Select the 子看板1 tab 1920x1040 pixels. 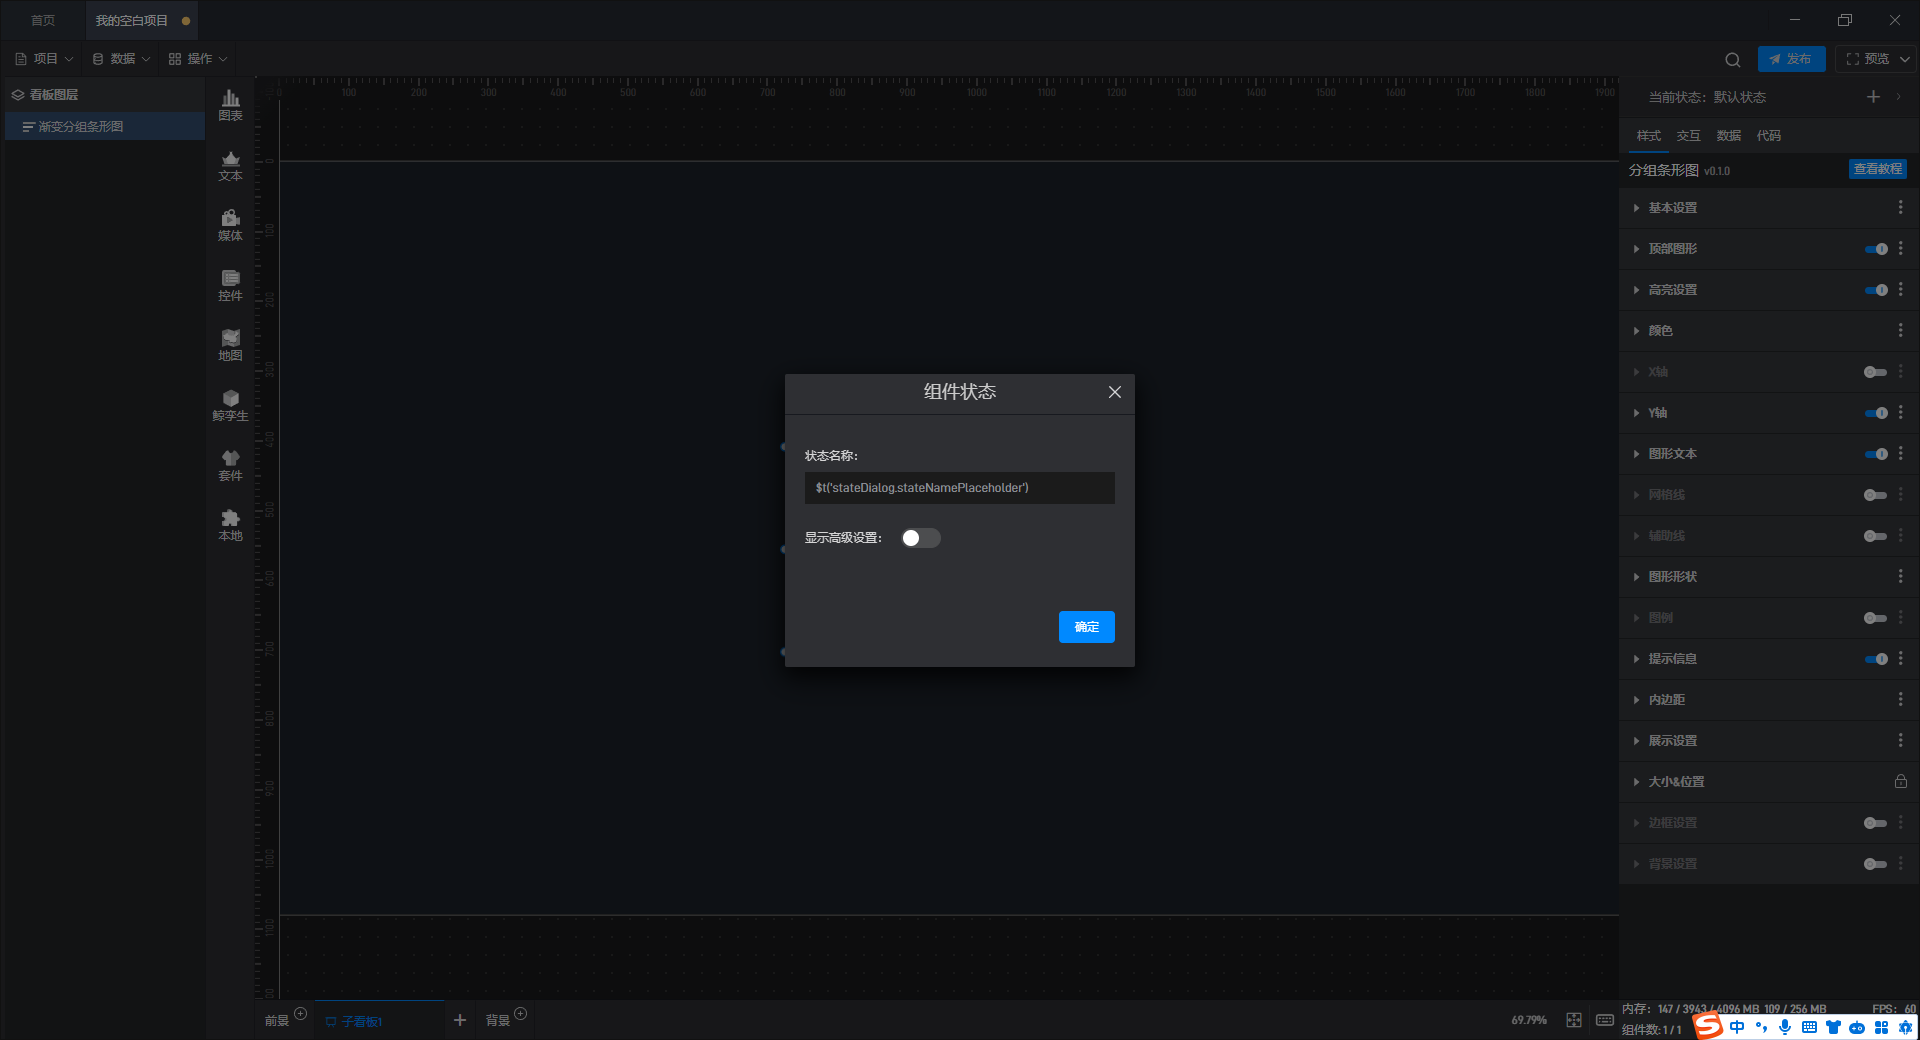click(380, 1021)
